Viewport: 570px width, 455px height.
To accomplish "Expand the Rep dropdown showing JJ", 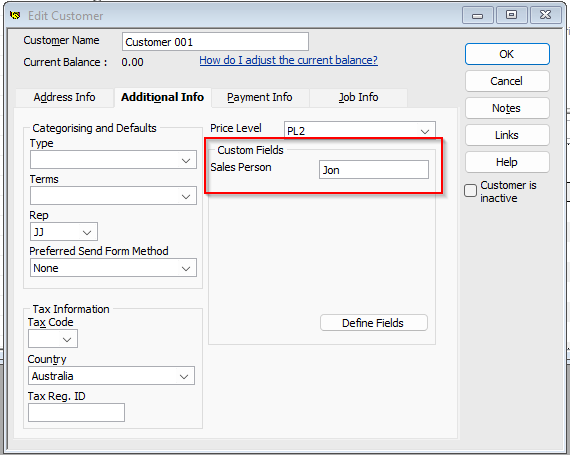I will pyautogui.click(x=64, y=232).
